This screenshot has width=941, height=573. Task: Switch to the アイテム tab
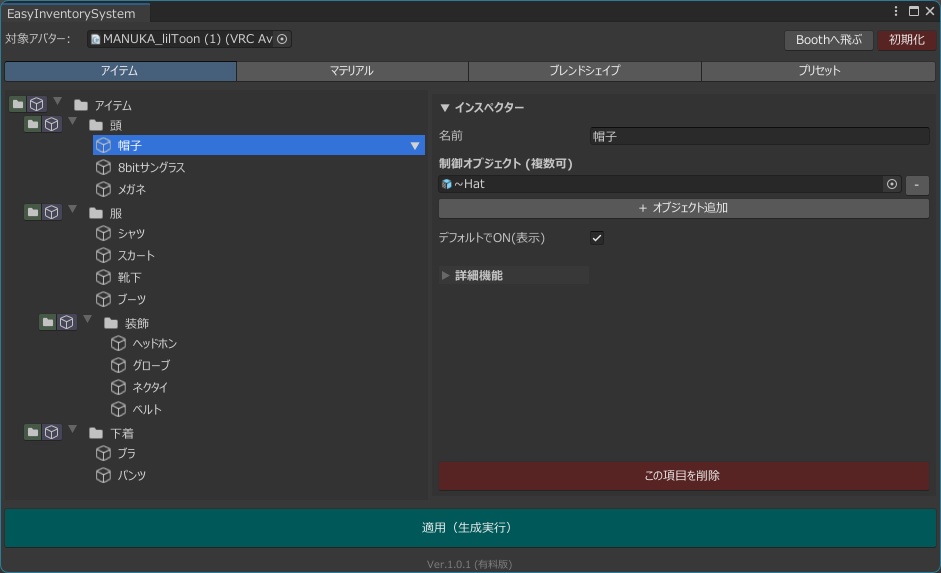(121, 71)
